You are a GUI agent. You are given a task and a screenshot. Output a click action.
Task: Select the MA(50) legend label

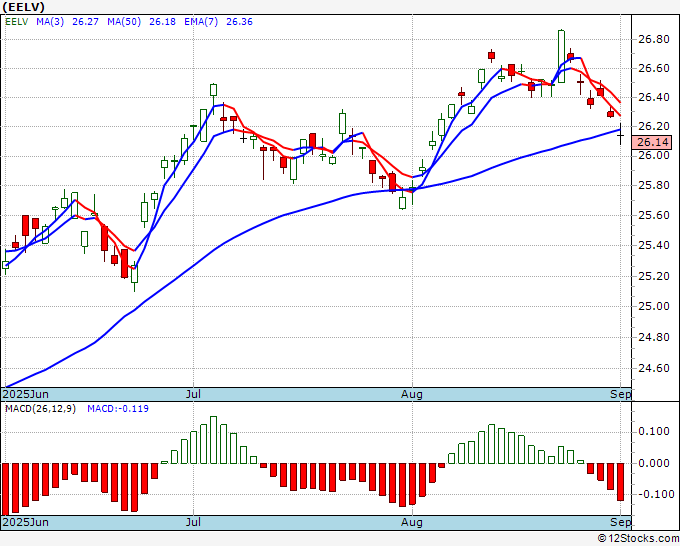pos(124,22)
